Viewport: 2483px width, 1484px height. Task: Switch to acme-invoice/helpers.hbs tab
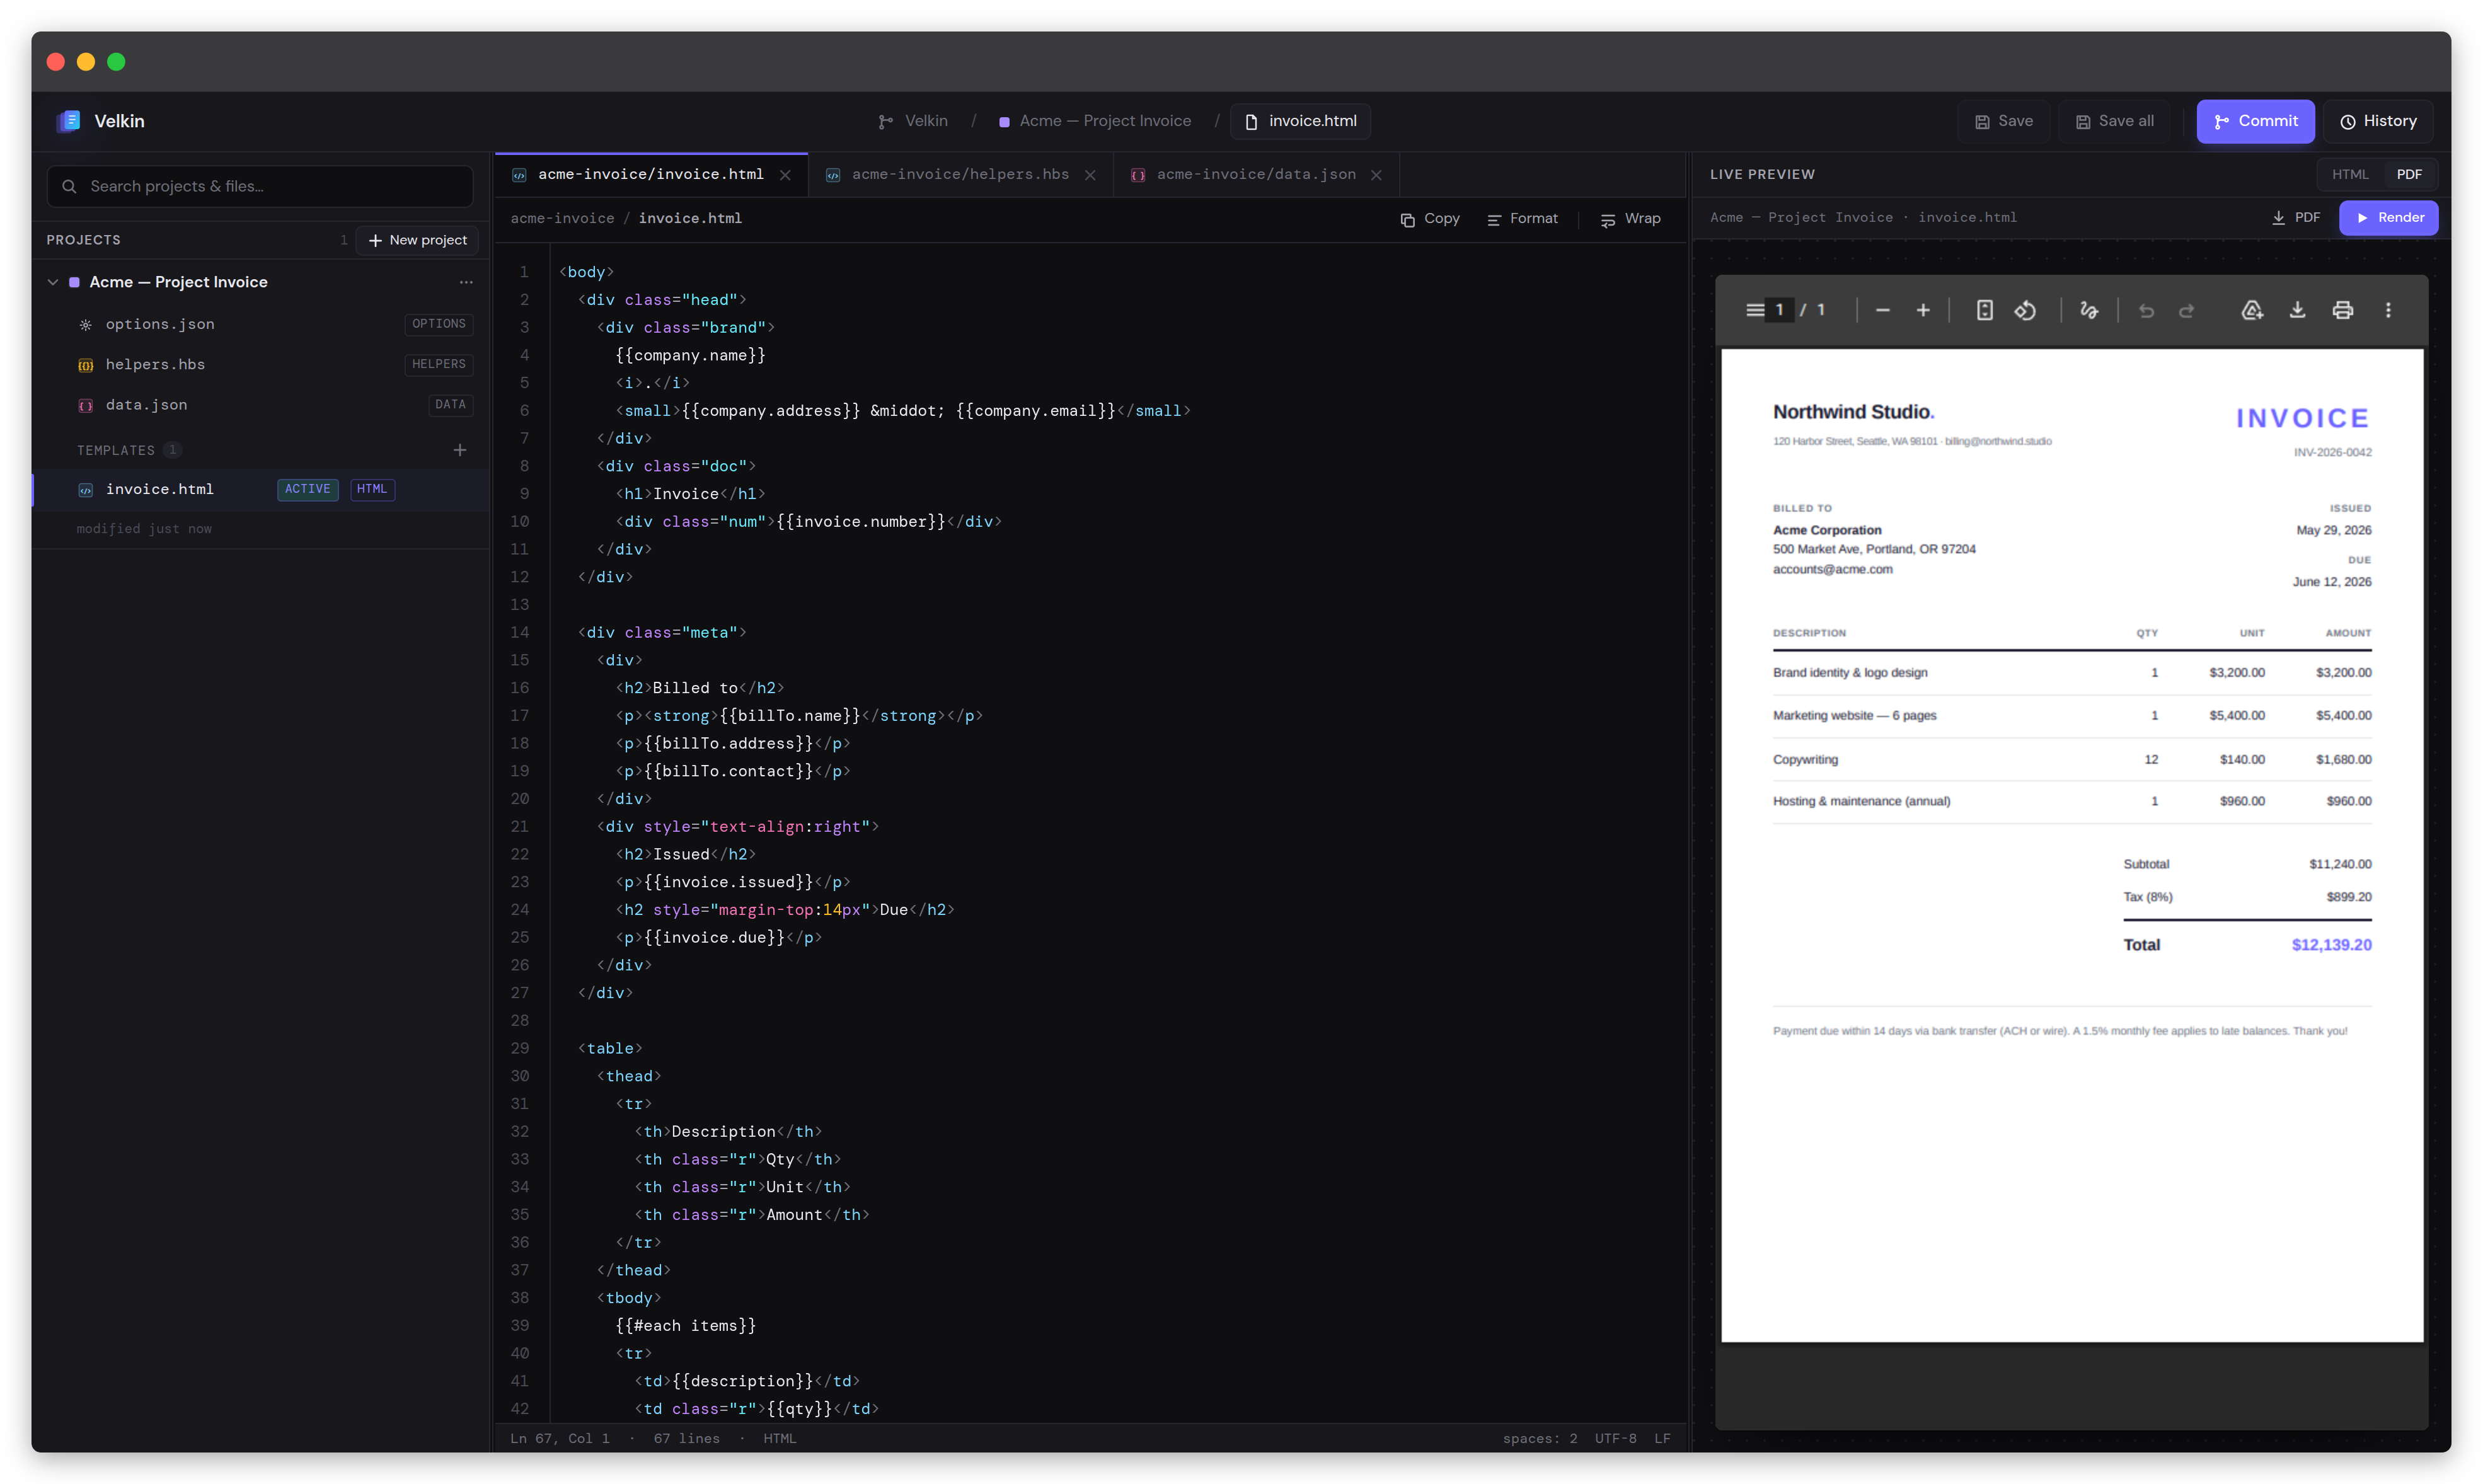[960, 175]
